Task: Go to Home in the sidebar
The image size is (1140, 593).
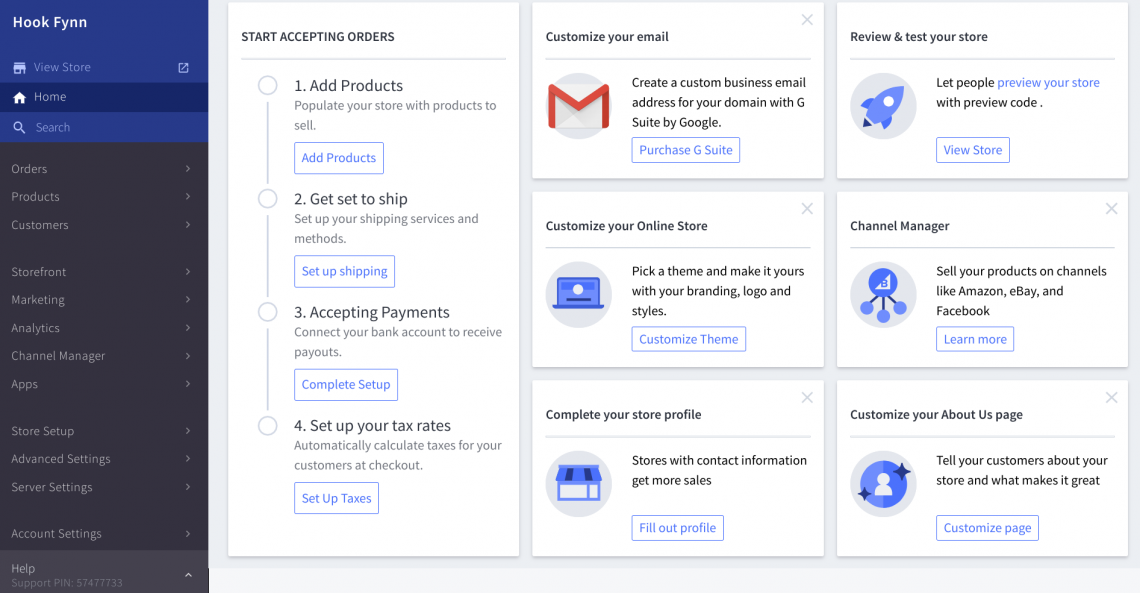Action: coord(104,97)
